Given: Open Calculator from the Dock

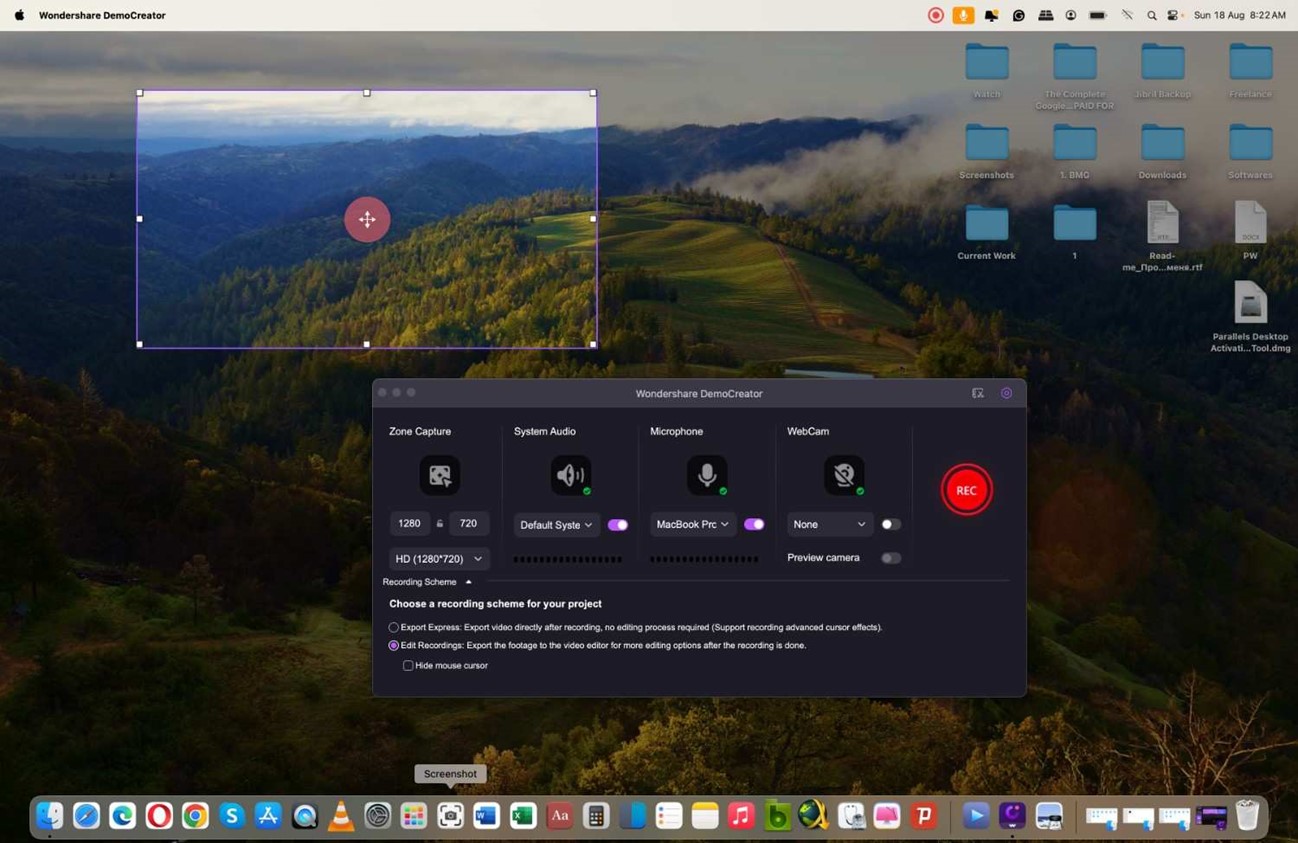Looking at the screenshot, I should coord(596,816).
